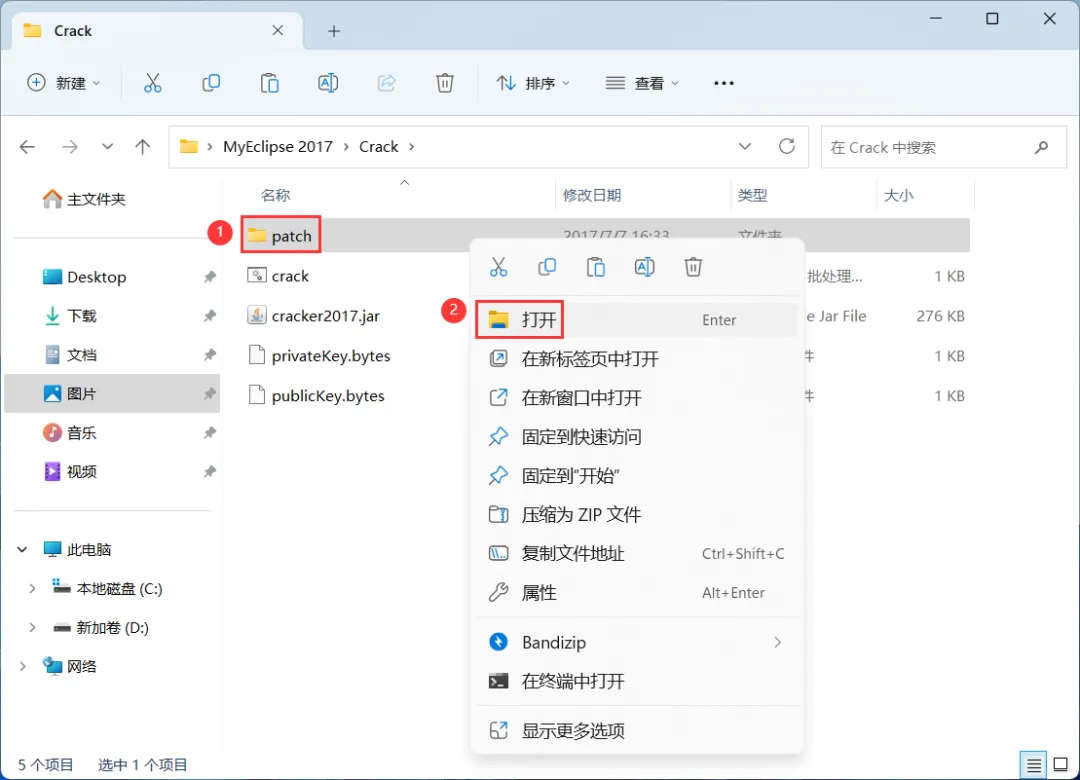Choose 在新标签页中打开
Image resolution: width=1080 pixels, height=780 pixels.
pos(636,359)
